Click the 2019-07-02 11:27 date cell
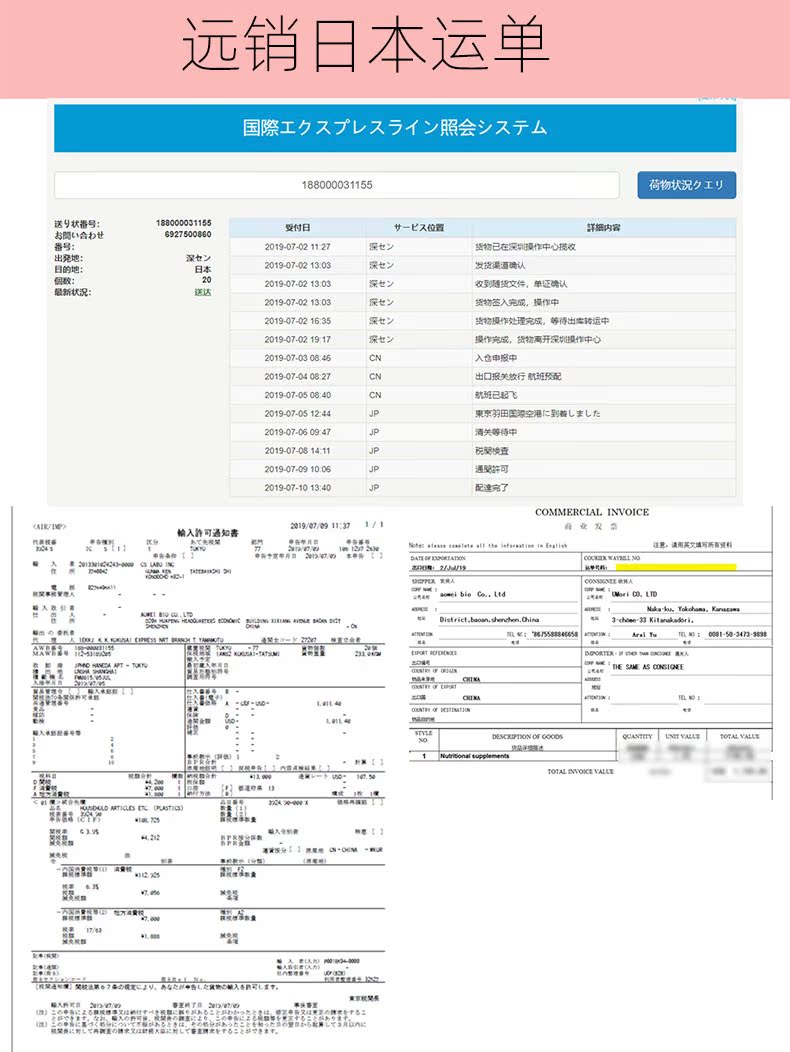Image resolution: width=790 pixels, height=1052 pixels. 297,247
